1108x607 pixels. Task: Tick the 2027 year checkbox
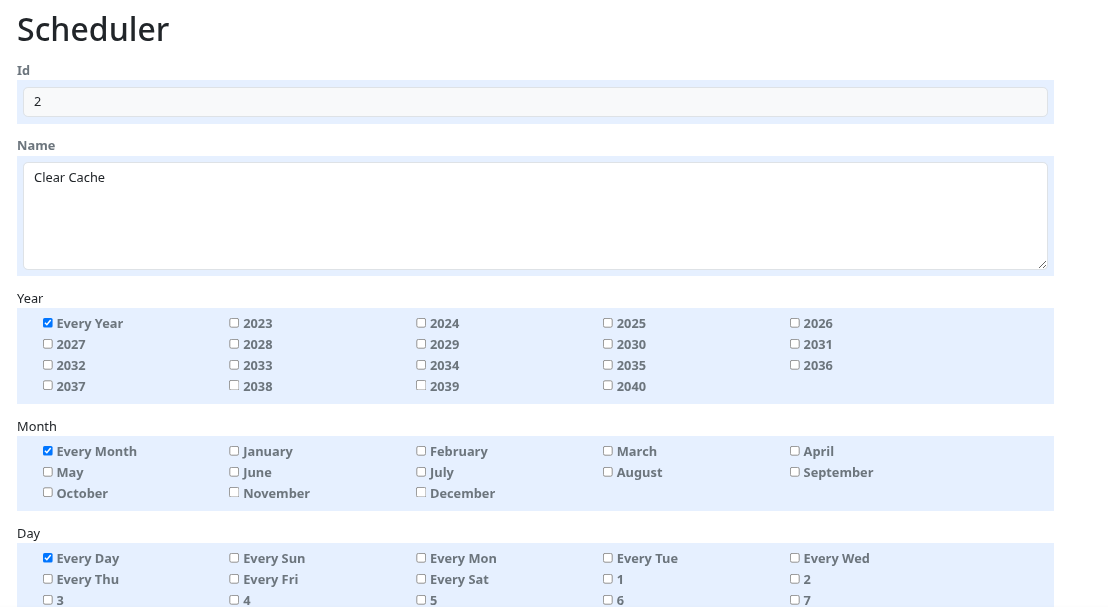click(47, 344)
